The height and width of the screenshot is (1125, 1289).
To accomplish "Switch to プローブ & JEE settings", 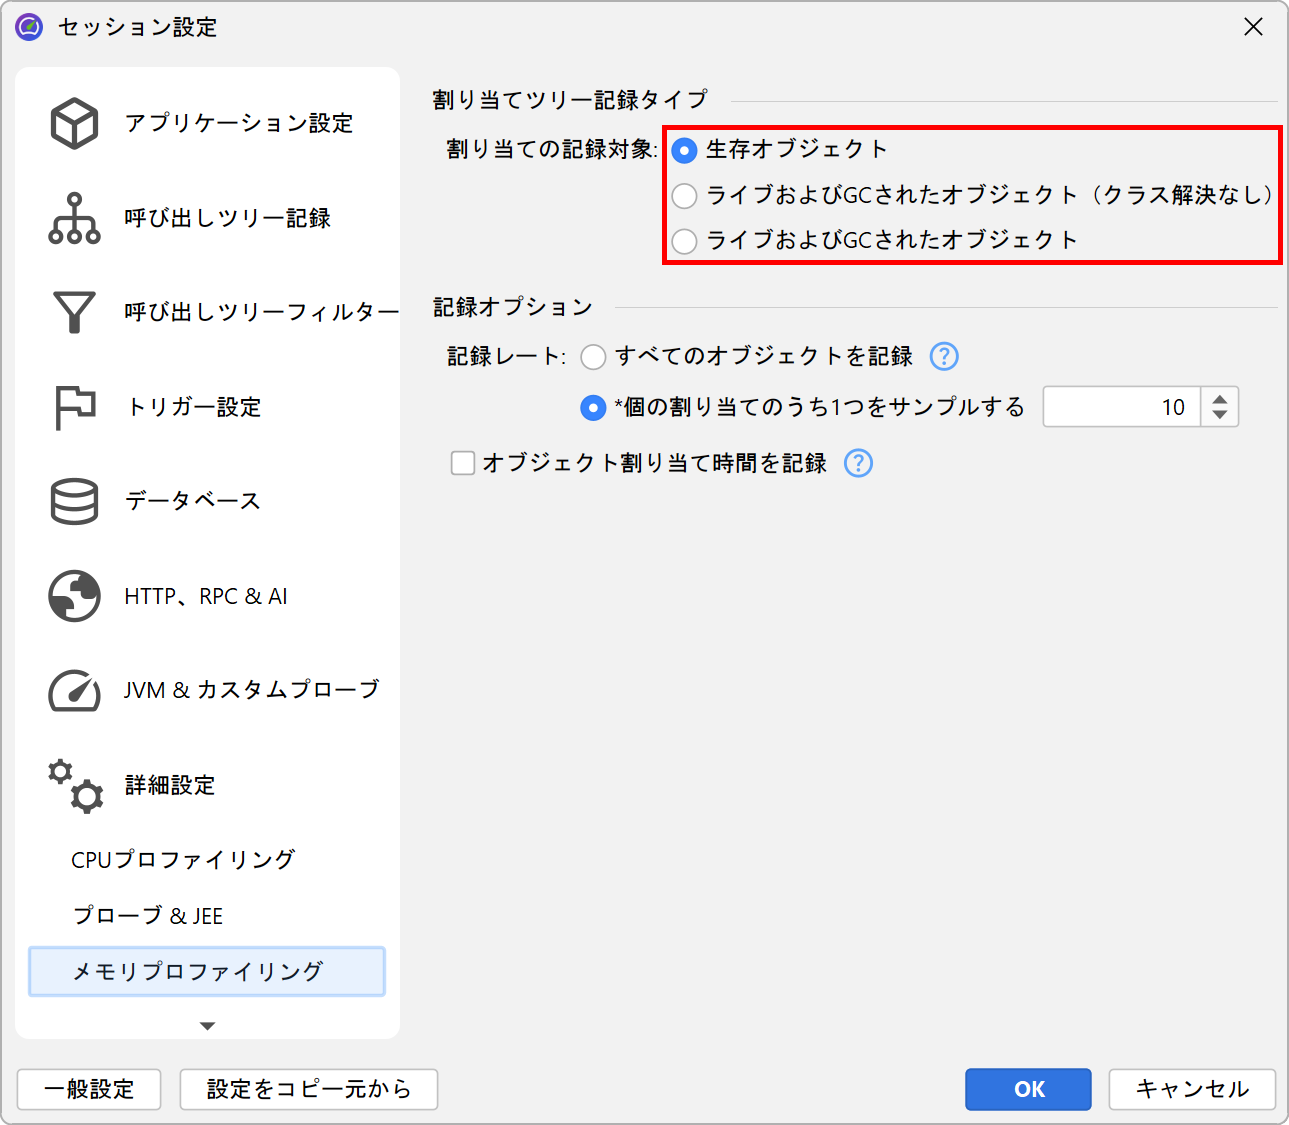I will (x=148, y=916).
